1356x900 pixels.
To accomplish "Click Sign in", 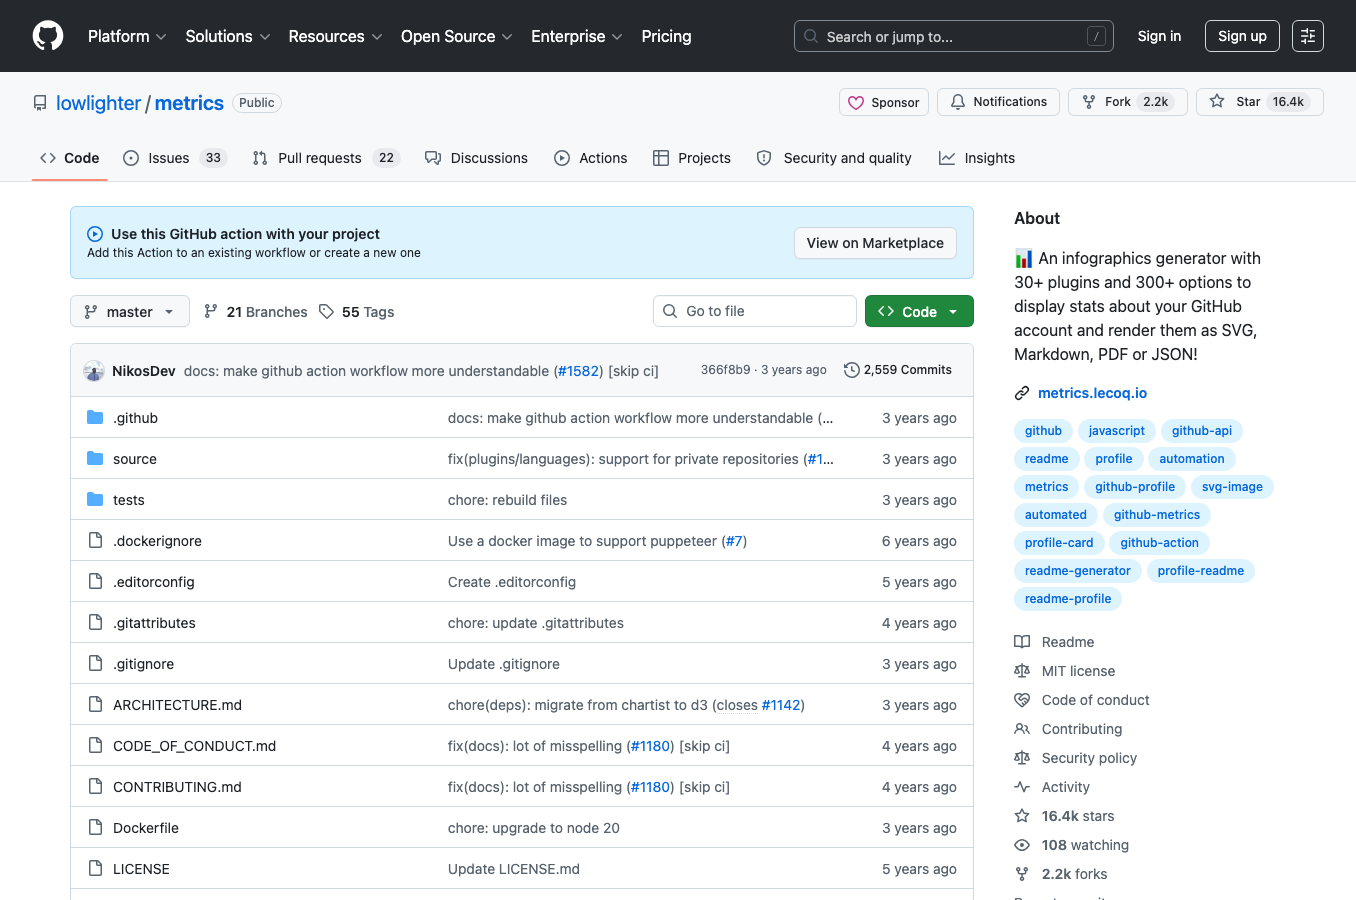I will (x=1159, y=36).
